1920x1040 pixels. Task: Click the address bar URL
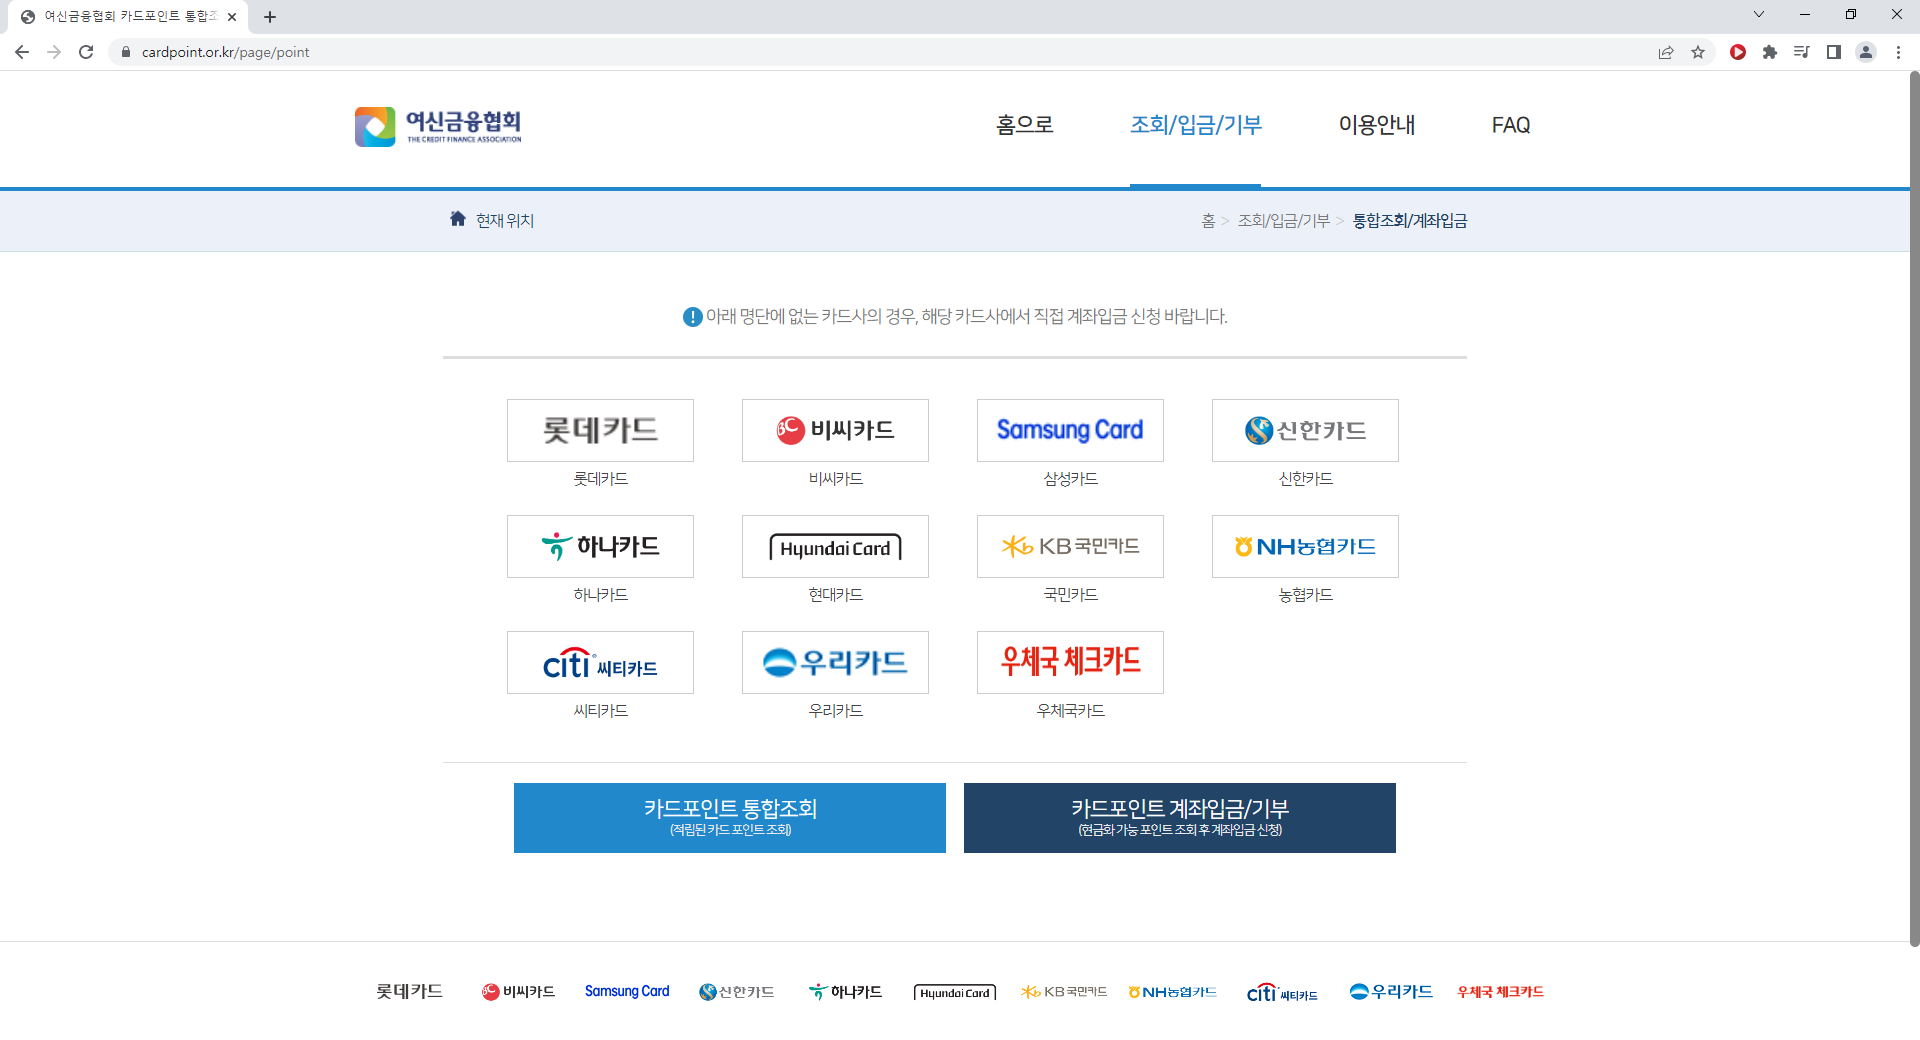pyautogui.click(x=225, y=52)
